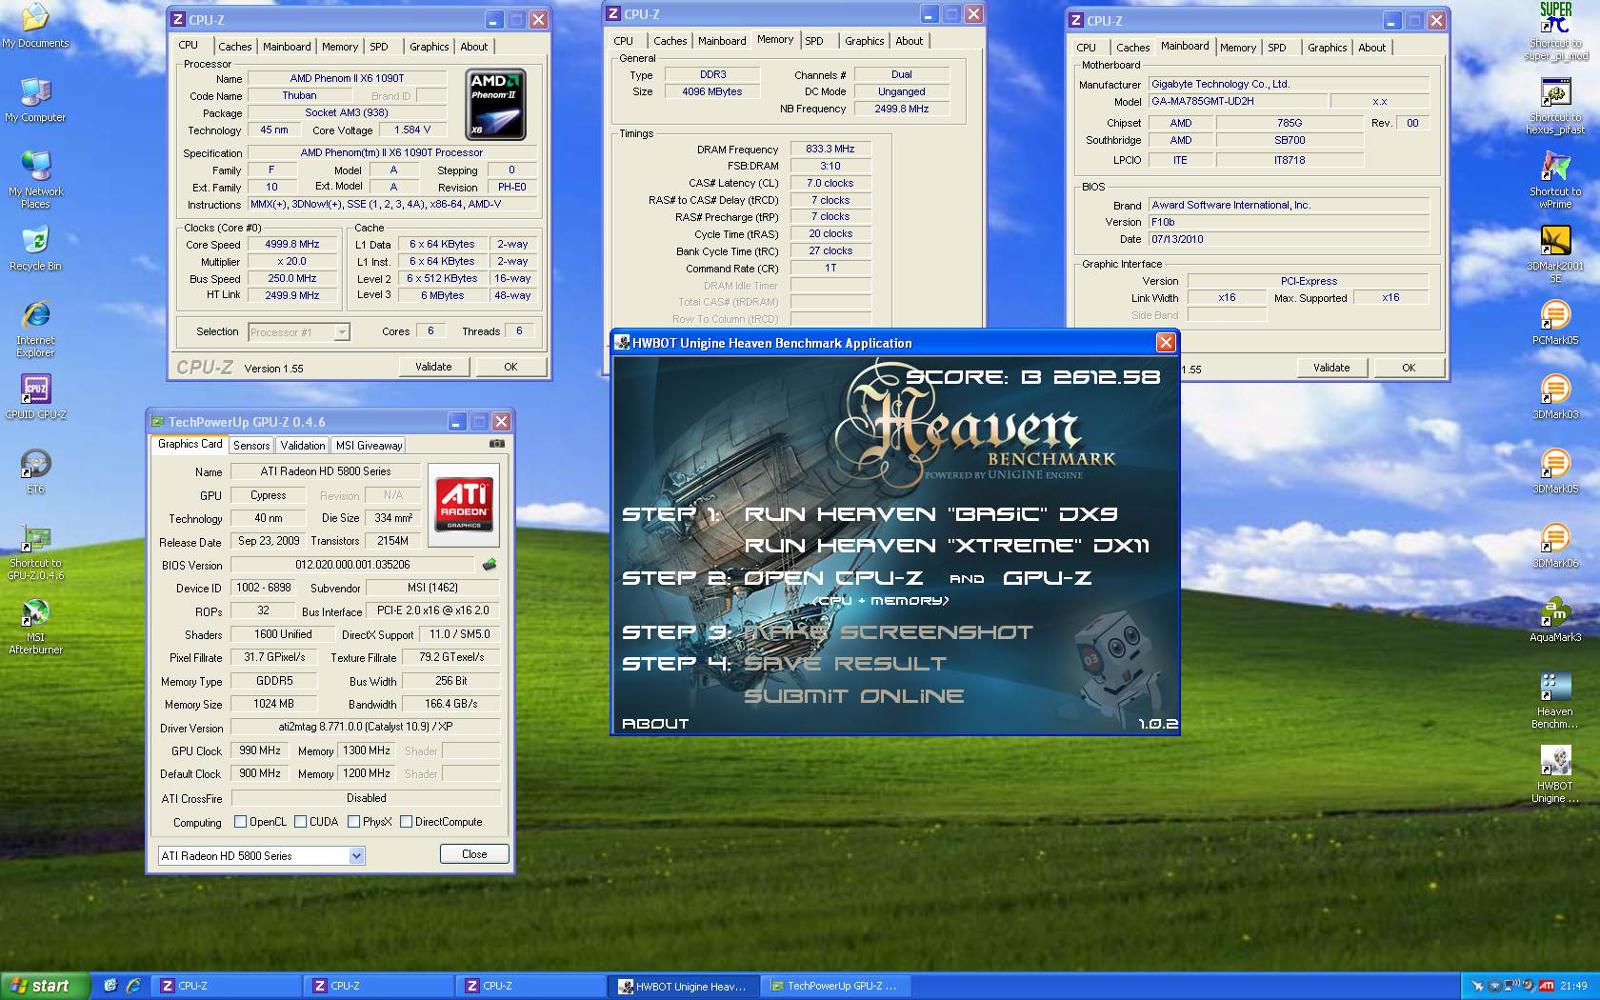Open About tab in left CPU-Z window
The width and height of the screenshot is (1600, 1000).
click(474, 47)
